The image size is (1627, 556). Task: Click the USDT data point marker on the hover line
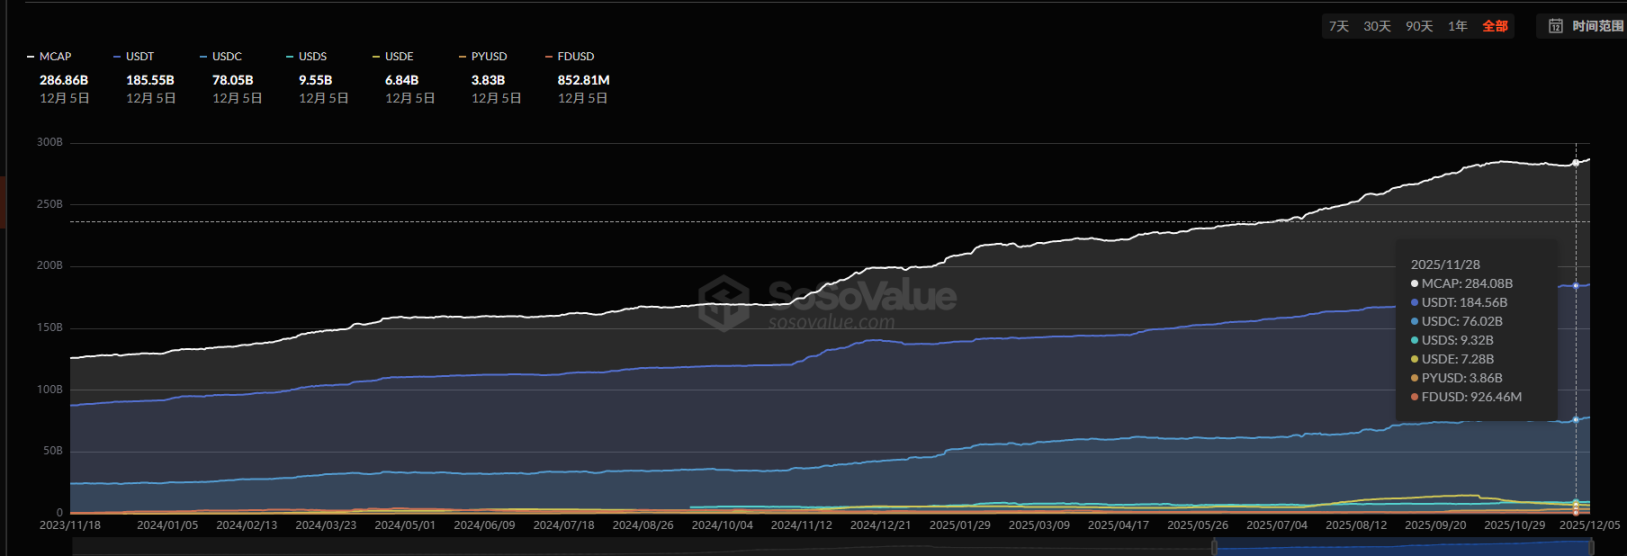pos(1576,286)
